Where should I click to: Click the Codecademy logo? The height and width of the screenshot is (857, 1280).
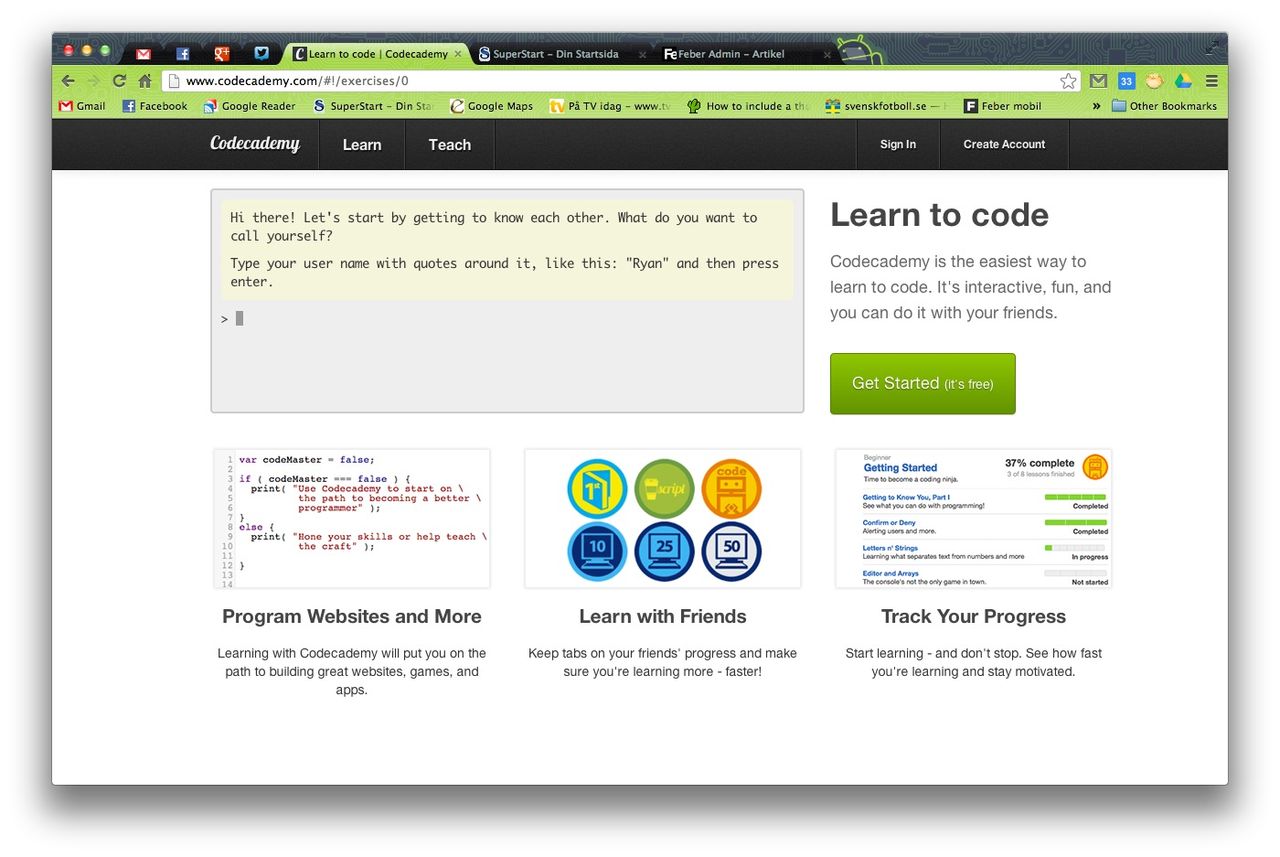tap(255, 143)
